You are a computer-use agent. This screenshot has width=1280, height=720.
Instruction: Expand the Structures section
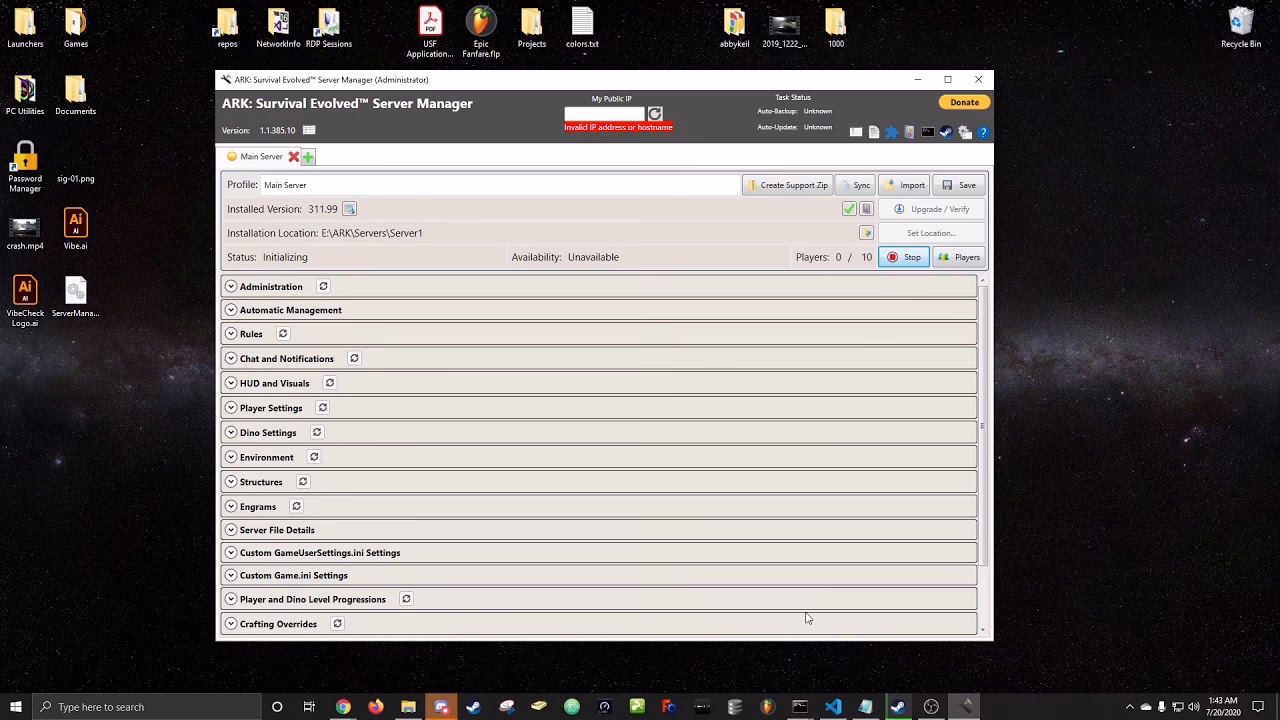[231, 482]
